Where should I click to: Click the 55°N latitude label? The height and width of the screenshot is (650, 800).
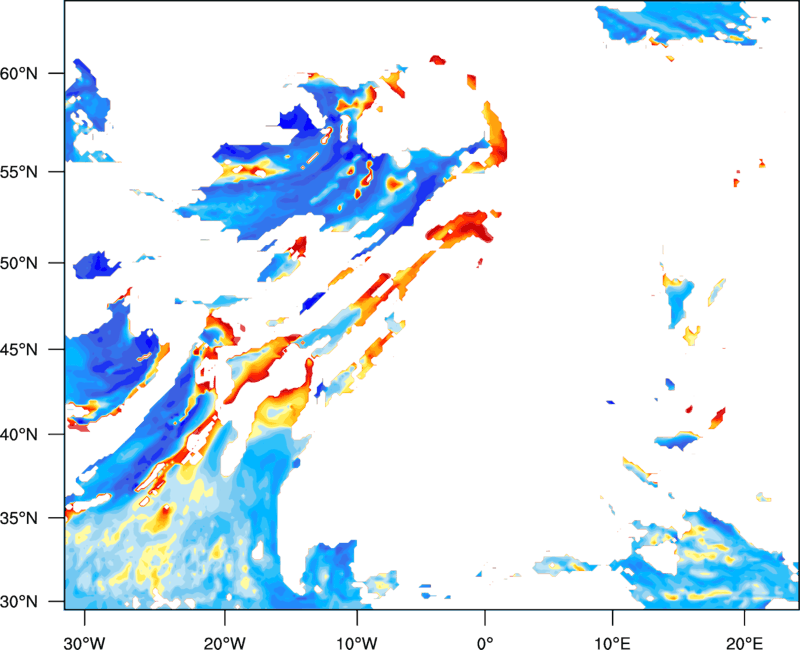click(x=19, y=172)
